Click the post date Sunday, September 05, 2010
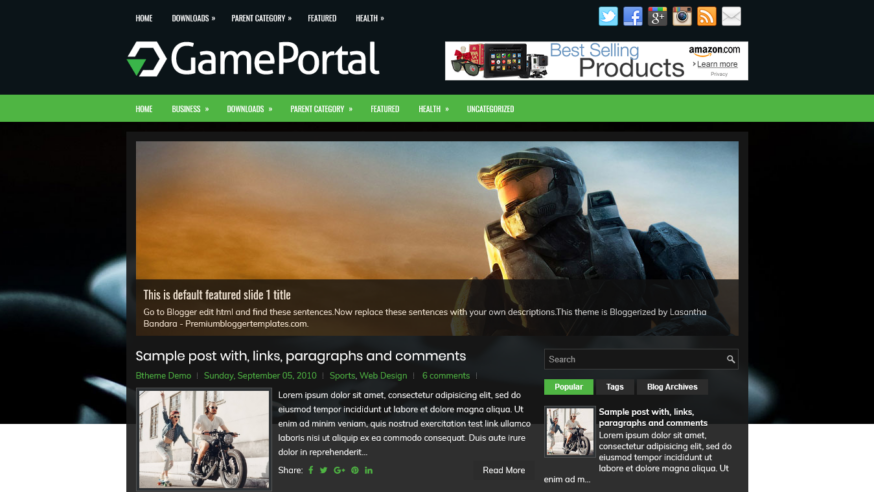Screen dimensions: 874x492 click(x=260, y=376)
